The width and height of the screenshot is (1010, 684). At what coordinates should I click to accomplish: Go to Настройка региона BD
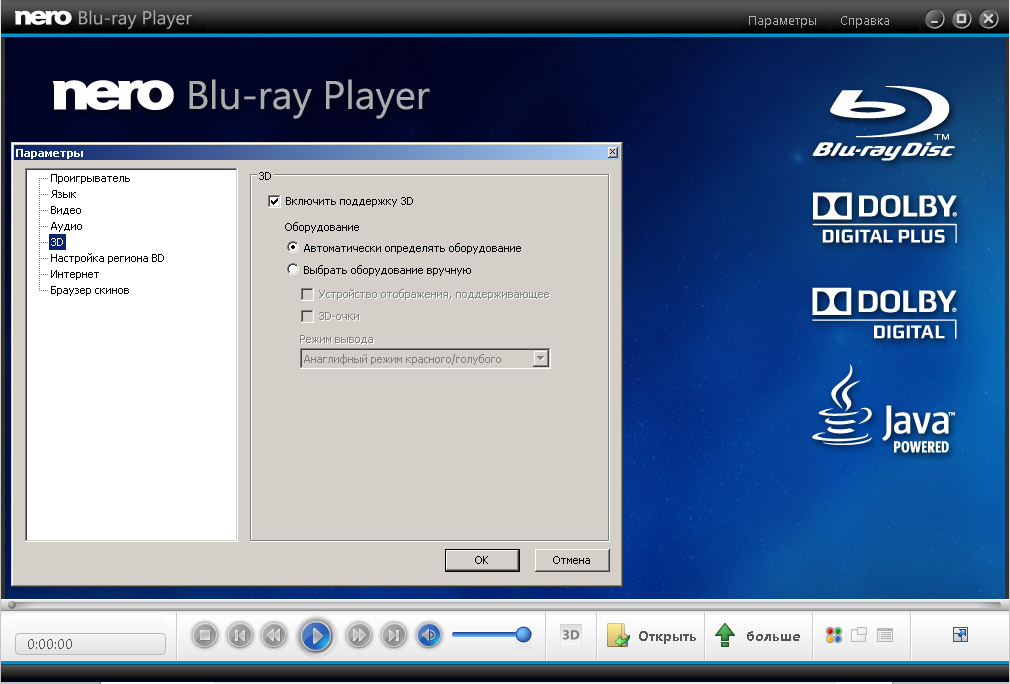tap(108, 258)
